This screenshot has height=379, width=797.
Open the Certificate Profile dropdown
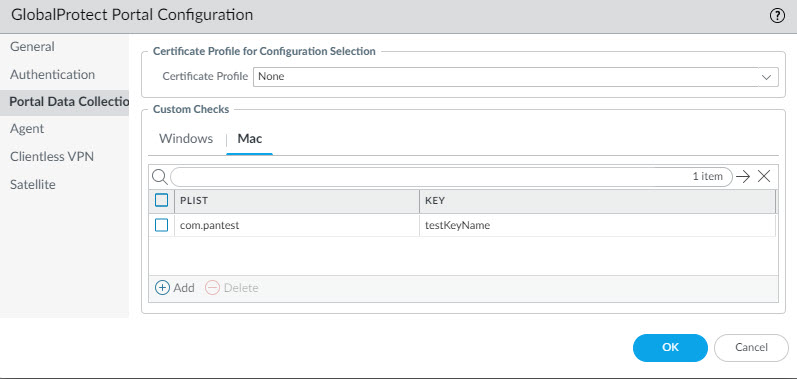[x=515, y=77]
